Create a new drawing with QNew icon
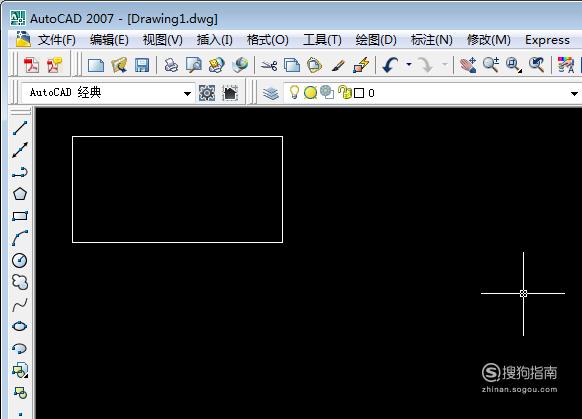The width and height of the screenshot is (582, 419). 96,65
